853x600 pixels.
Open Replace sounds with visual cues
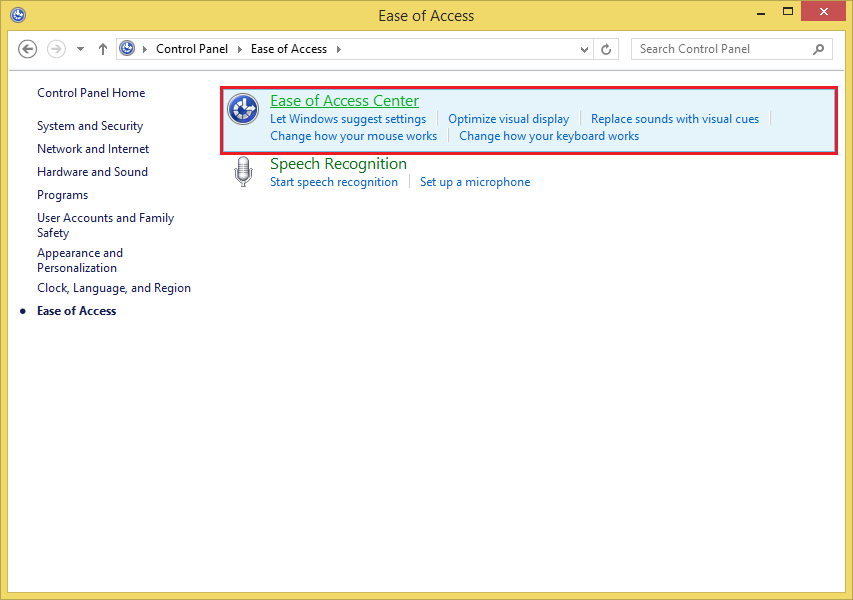[675, 119]
